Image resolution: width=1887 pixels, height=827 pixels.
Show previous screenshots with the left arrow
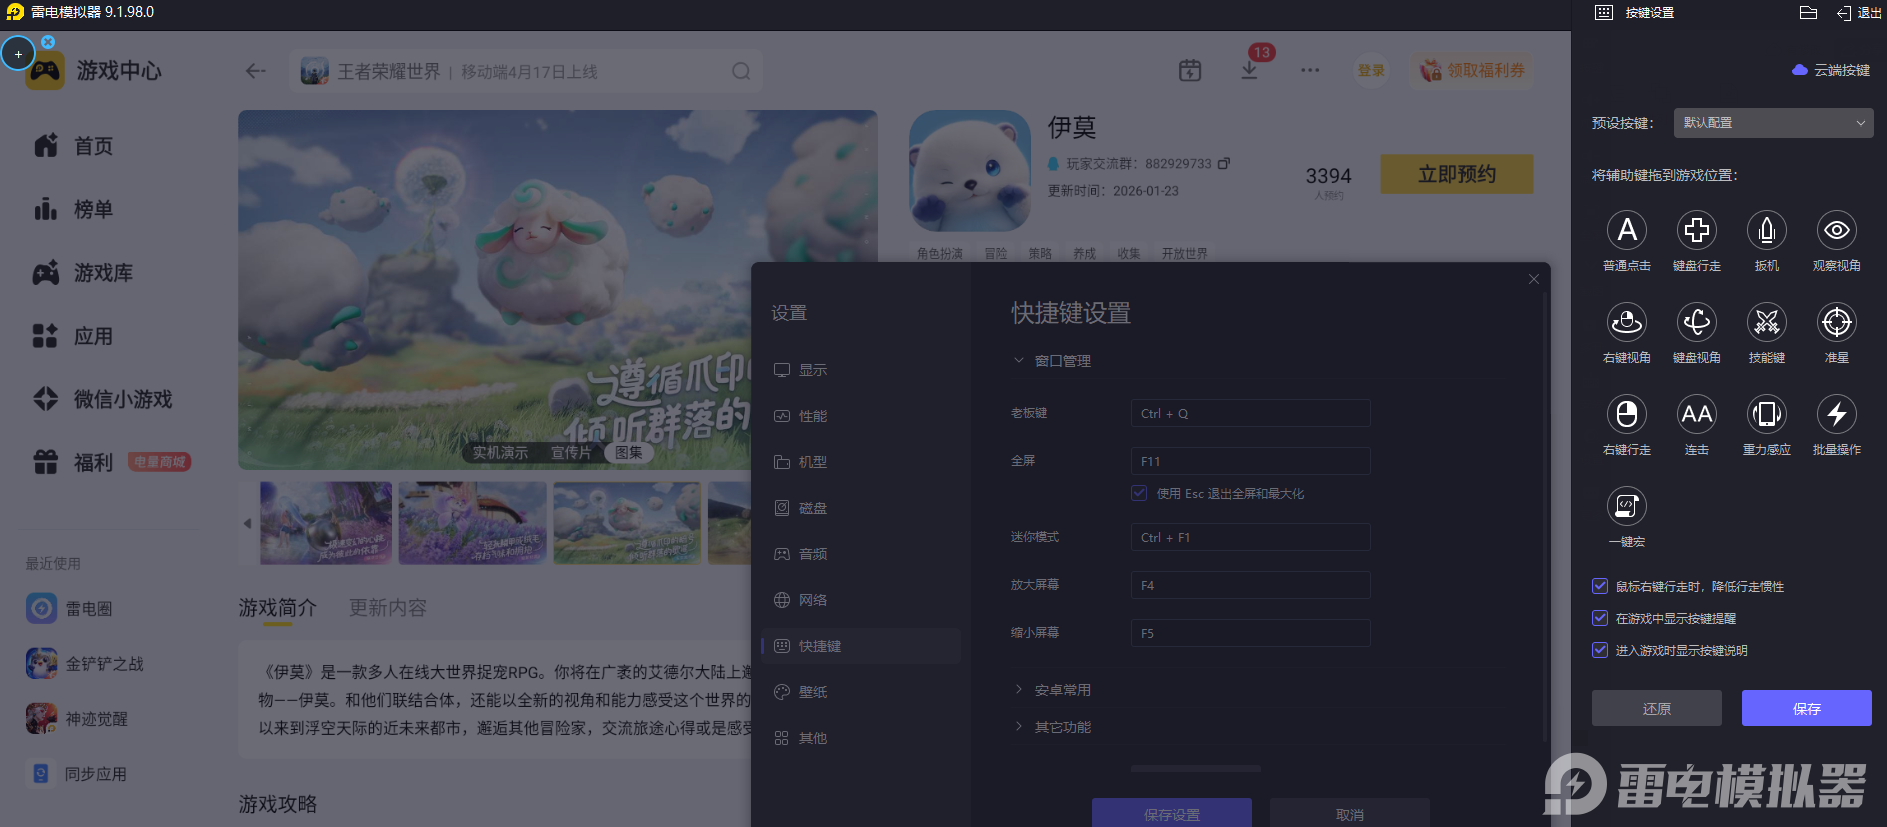tap(247, 523)
